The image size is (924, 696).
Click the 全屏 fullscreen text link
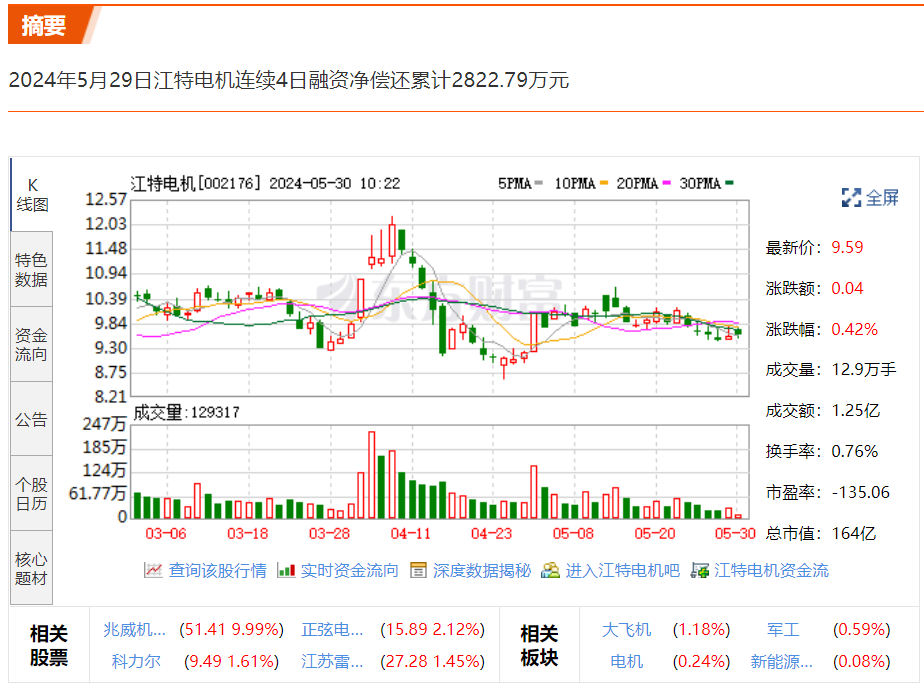coord(882,198)
